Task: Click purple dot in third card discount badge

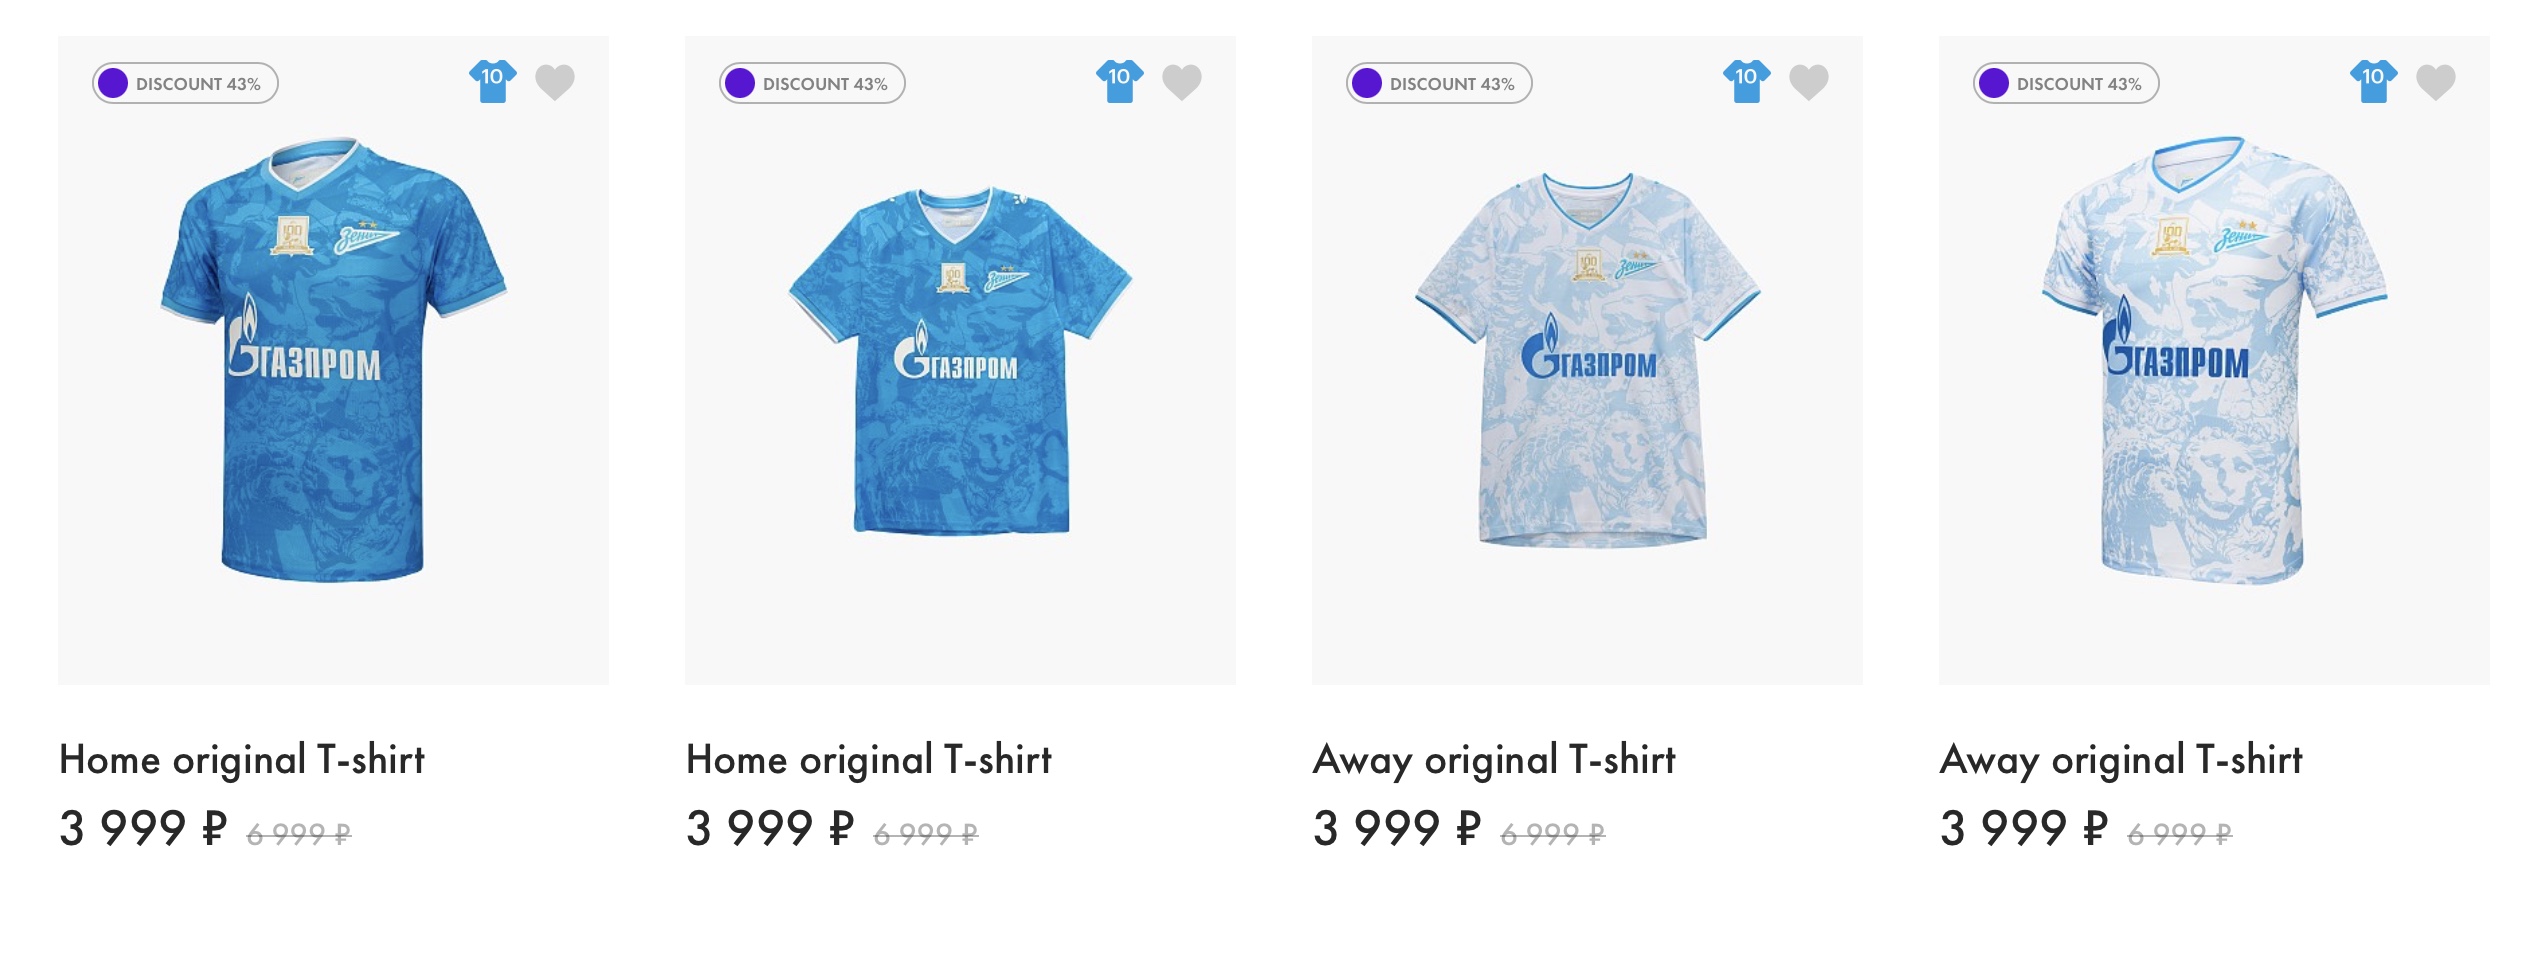Action: (x=1367, y=84)
